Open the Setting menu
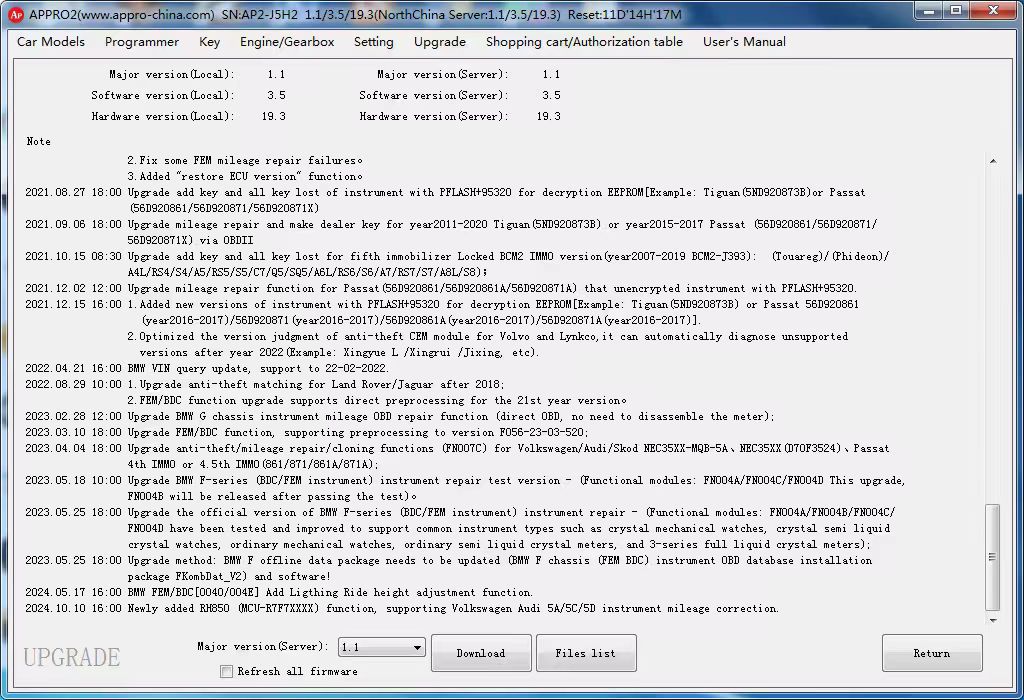Image resolution: width=1024 pixels, height=700 pixels. pos(374,42)
